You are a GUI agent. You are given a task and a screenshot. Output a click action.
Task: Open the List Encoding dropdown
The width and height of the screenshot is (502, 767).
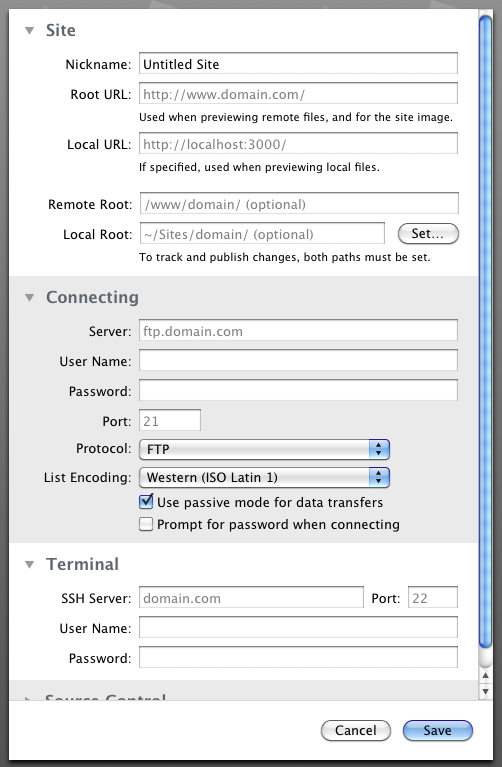264,477
